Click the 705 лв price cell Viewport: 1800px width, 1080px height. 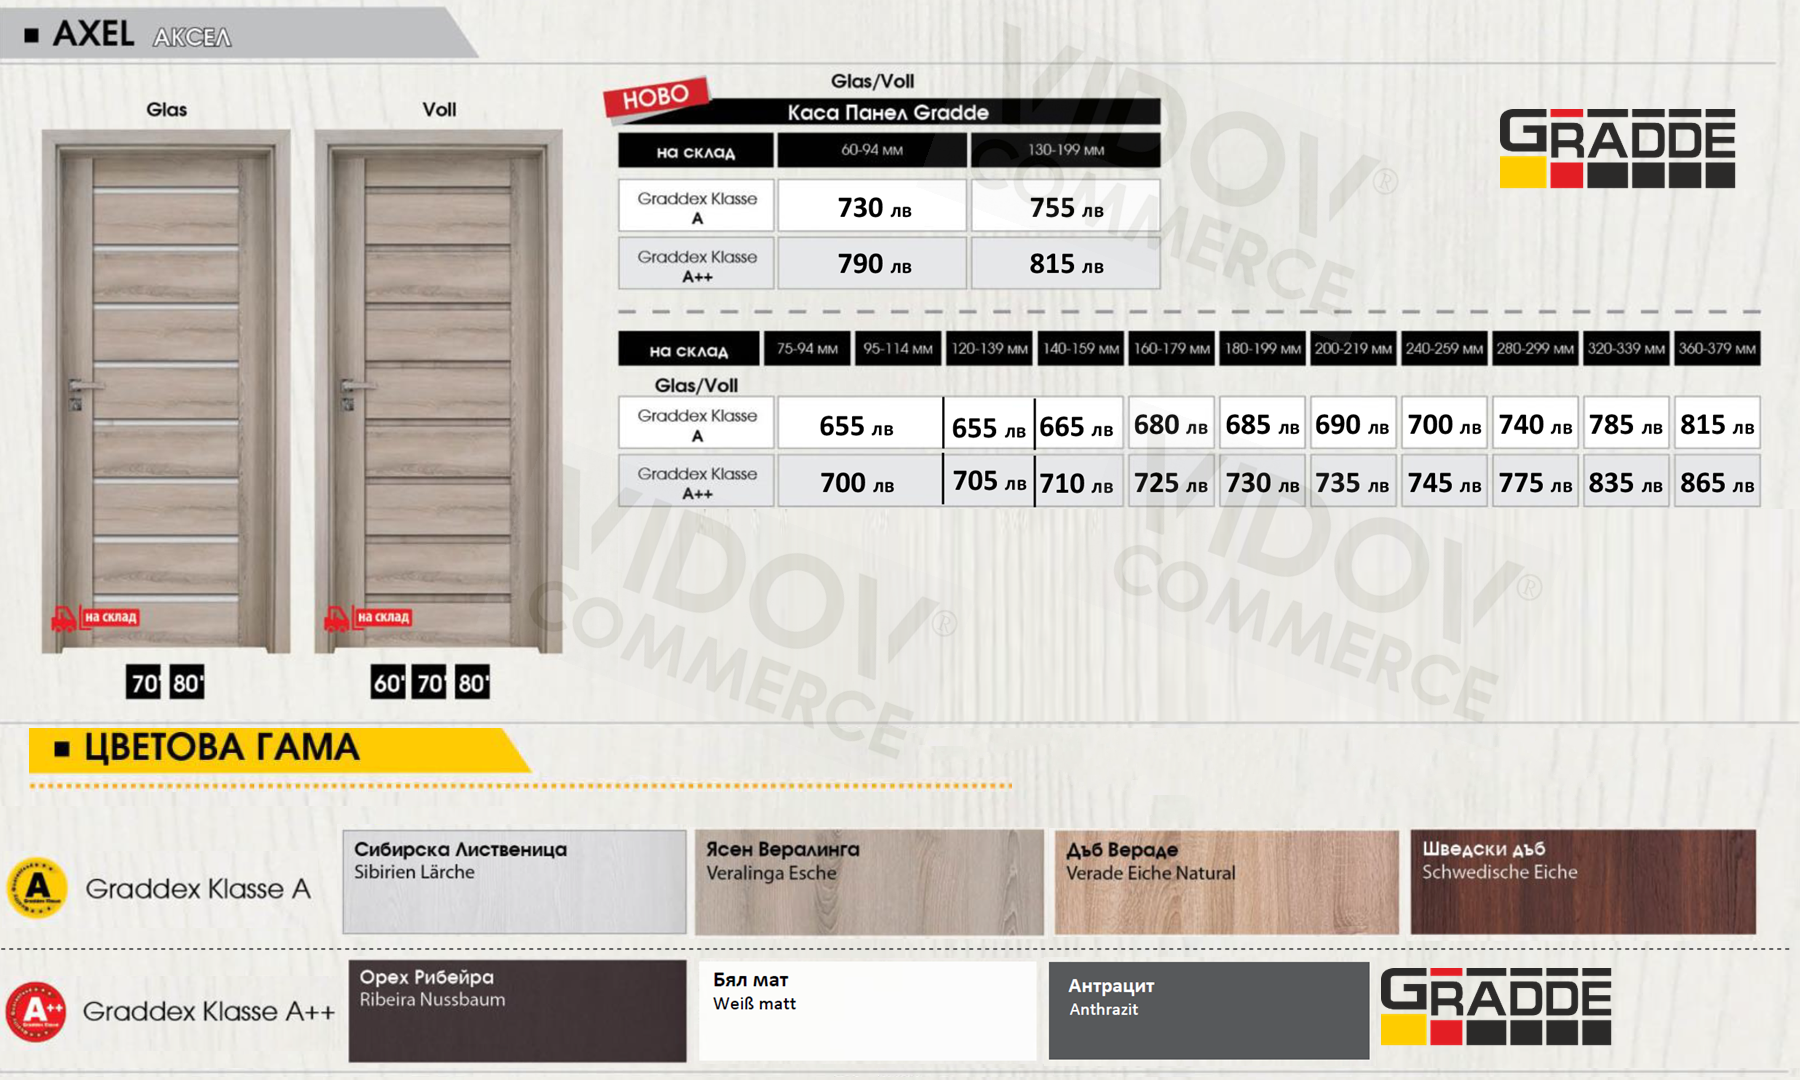click(x=989, y=481)
